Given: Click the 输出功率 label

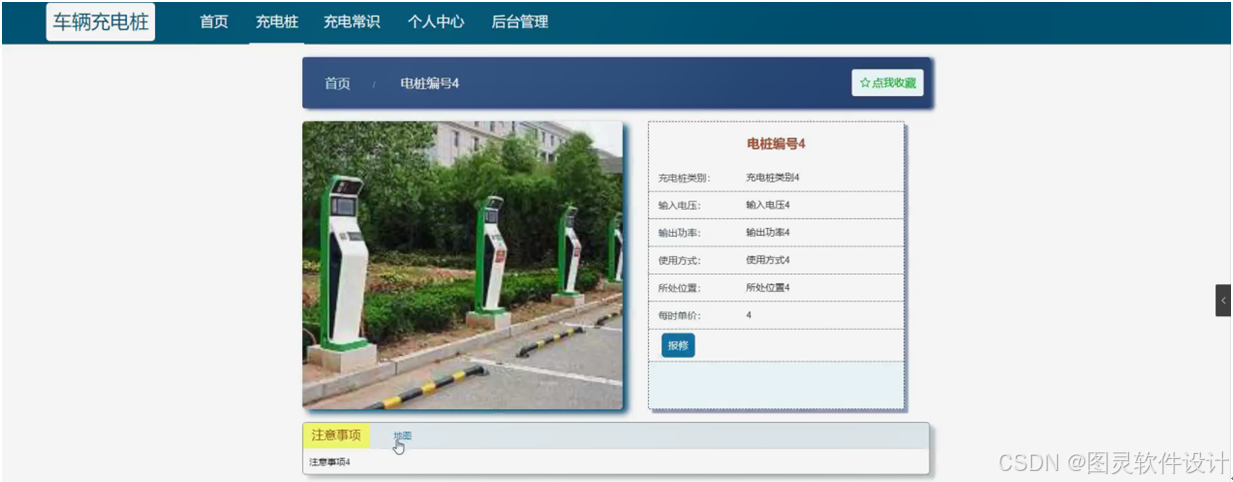Looking at the screenshot, I should coord(680,233).
